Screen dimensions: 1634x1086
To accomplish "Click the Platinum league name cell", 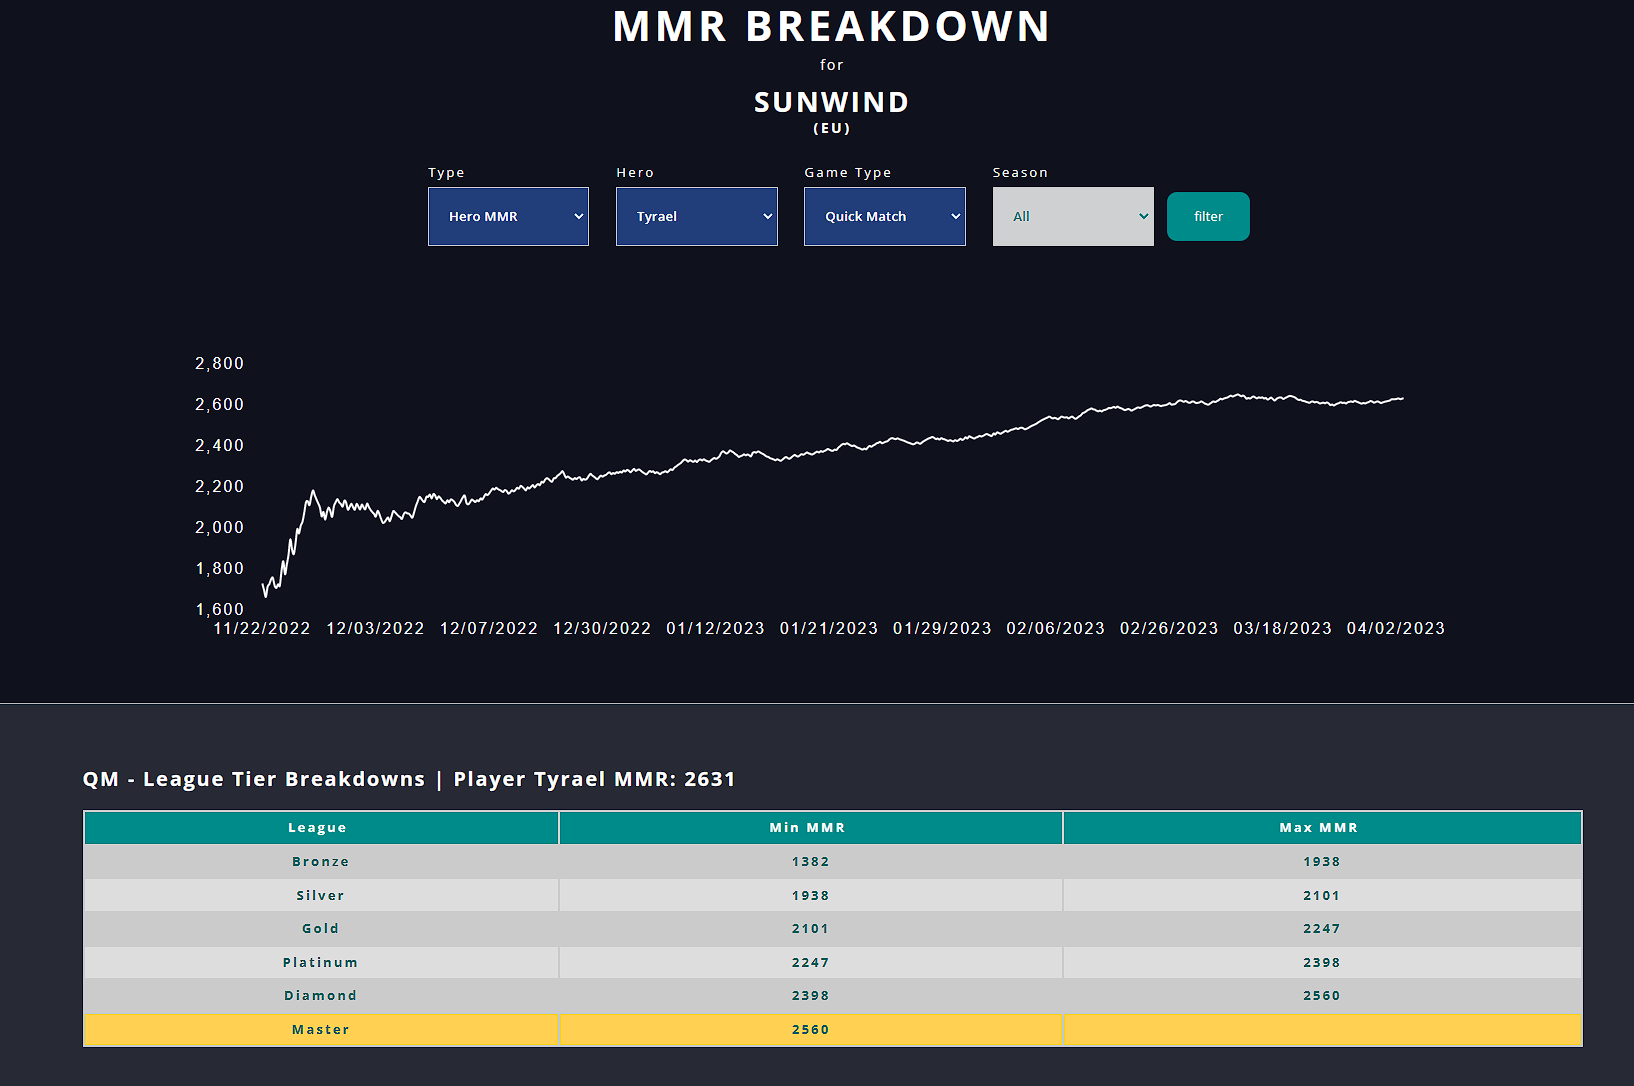I will (x=321, y=963).
